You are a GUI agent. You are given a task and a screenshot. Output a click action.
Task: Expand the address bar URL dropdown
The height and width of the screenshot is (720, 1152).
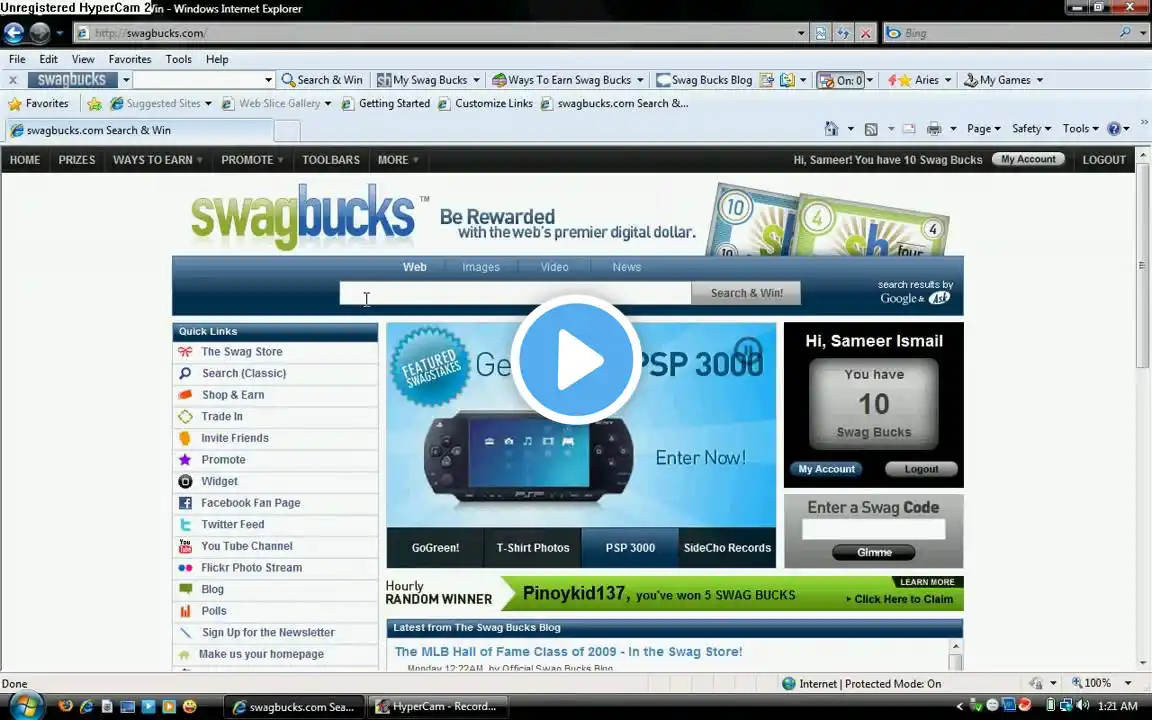point(801,33)
